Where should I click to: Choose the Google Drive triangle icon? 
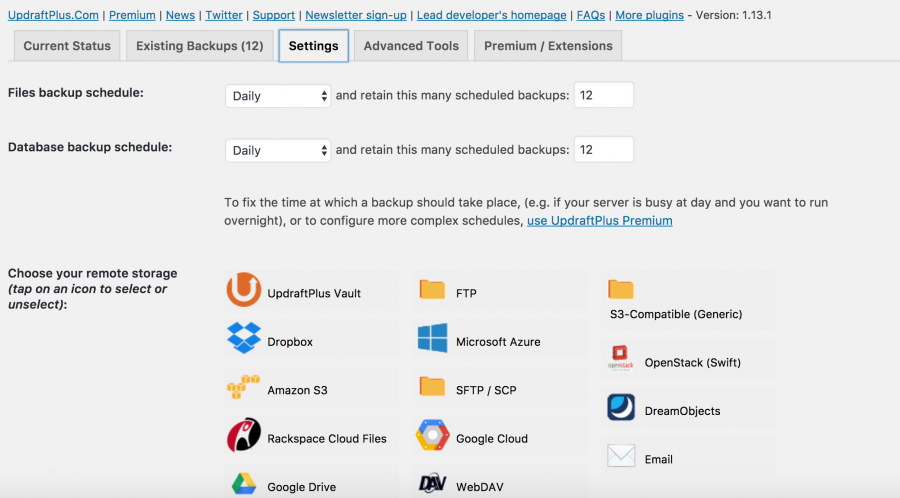243,484
